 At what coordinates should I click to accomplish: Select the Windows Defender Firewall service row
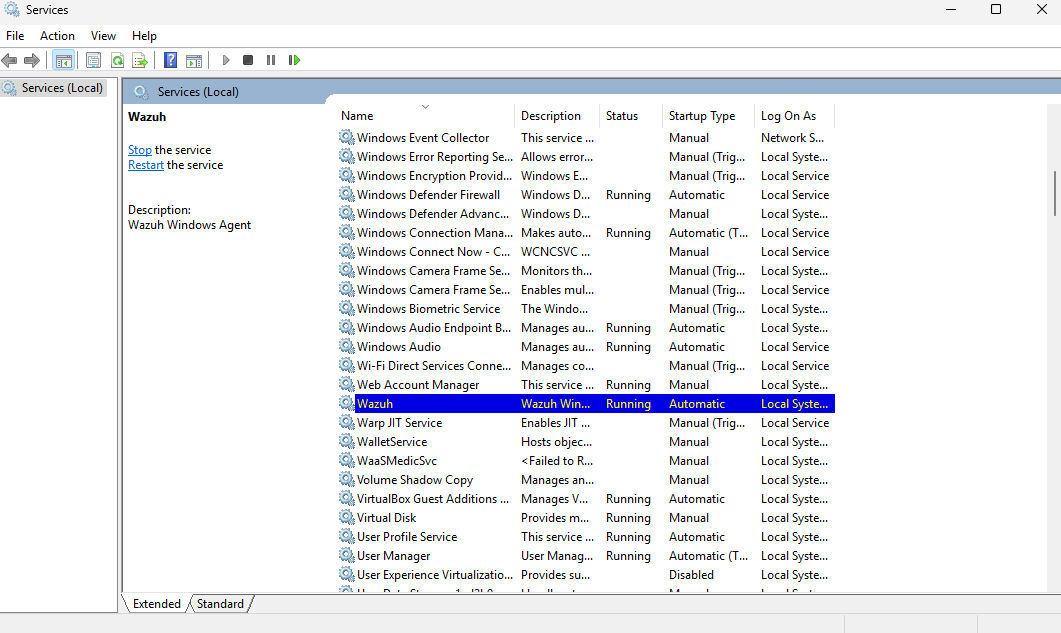coord(428,195)
